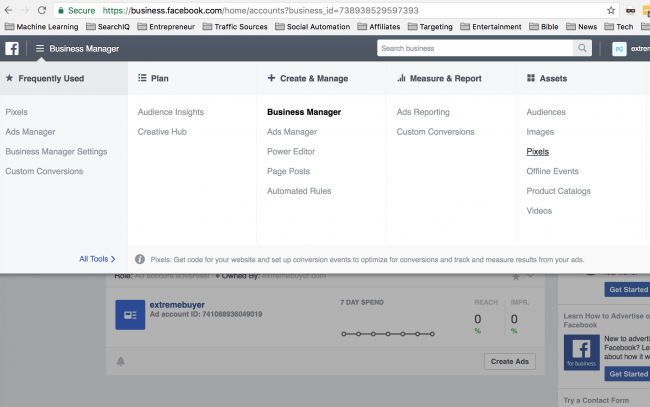Click the Assets grid icon
650x407 pixels.
531,78
